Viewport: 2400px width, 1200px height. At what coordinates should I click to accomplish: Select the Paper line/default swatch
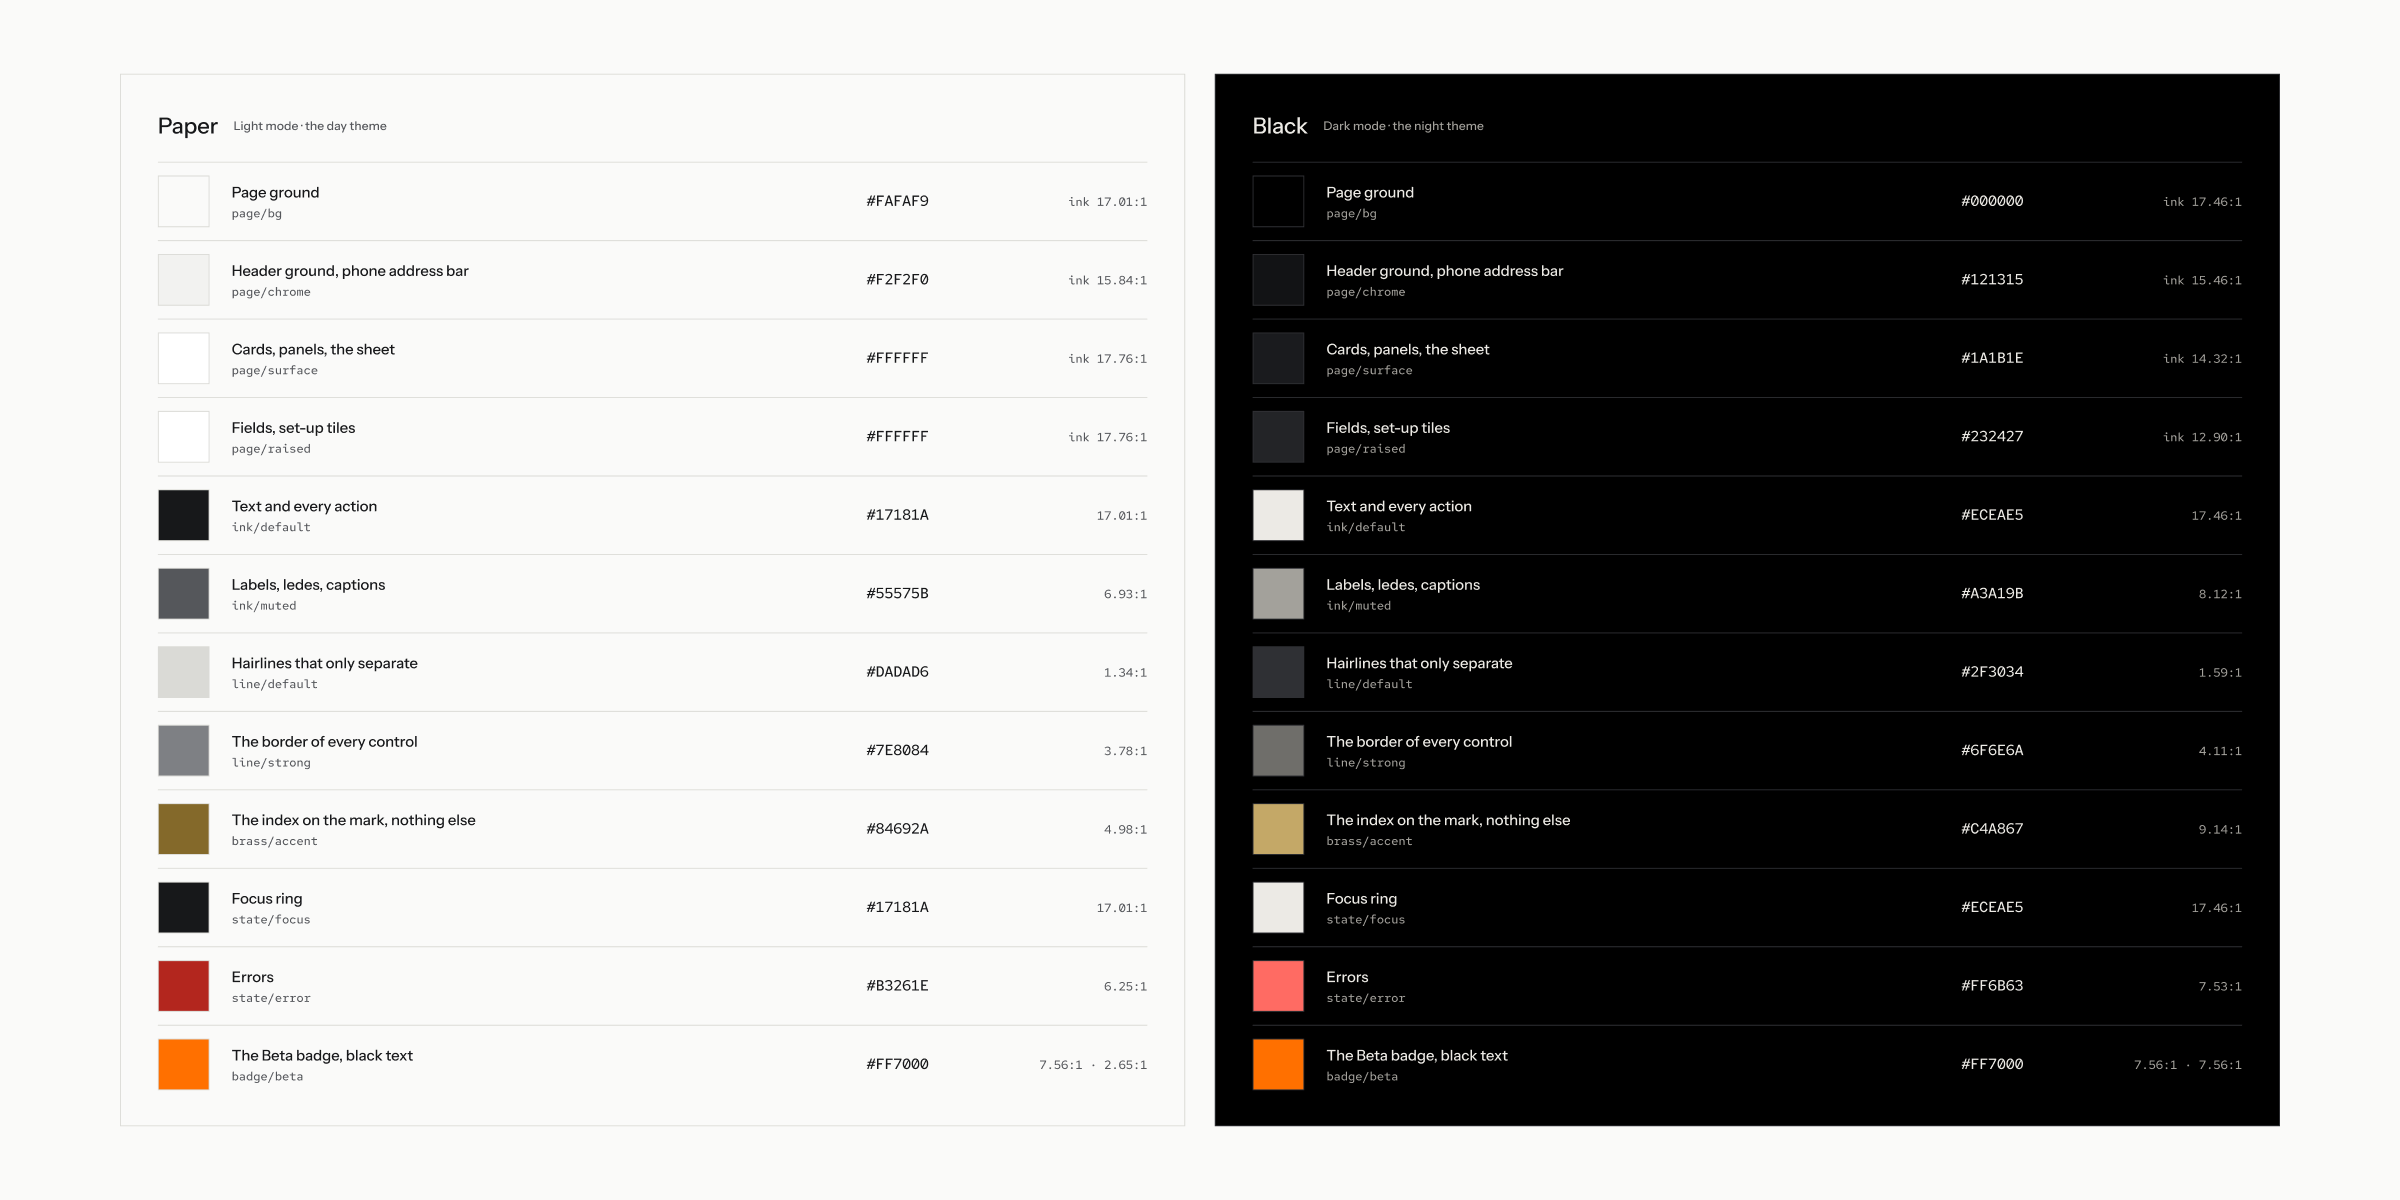184,672
